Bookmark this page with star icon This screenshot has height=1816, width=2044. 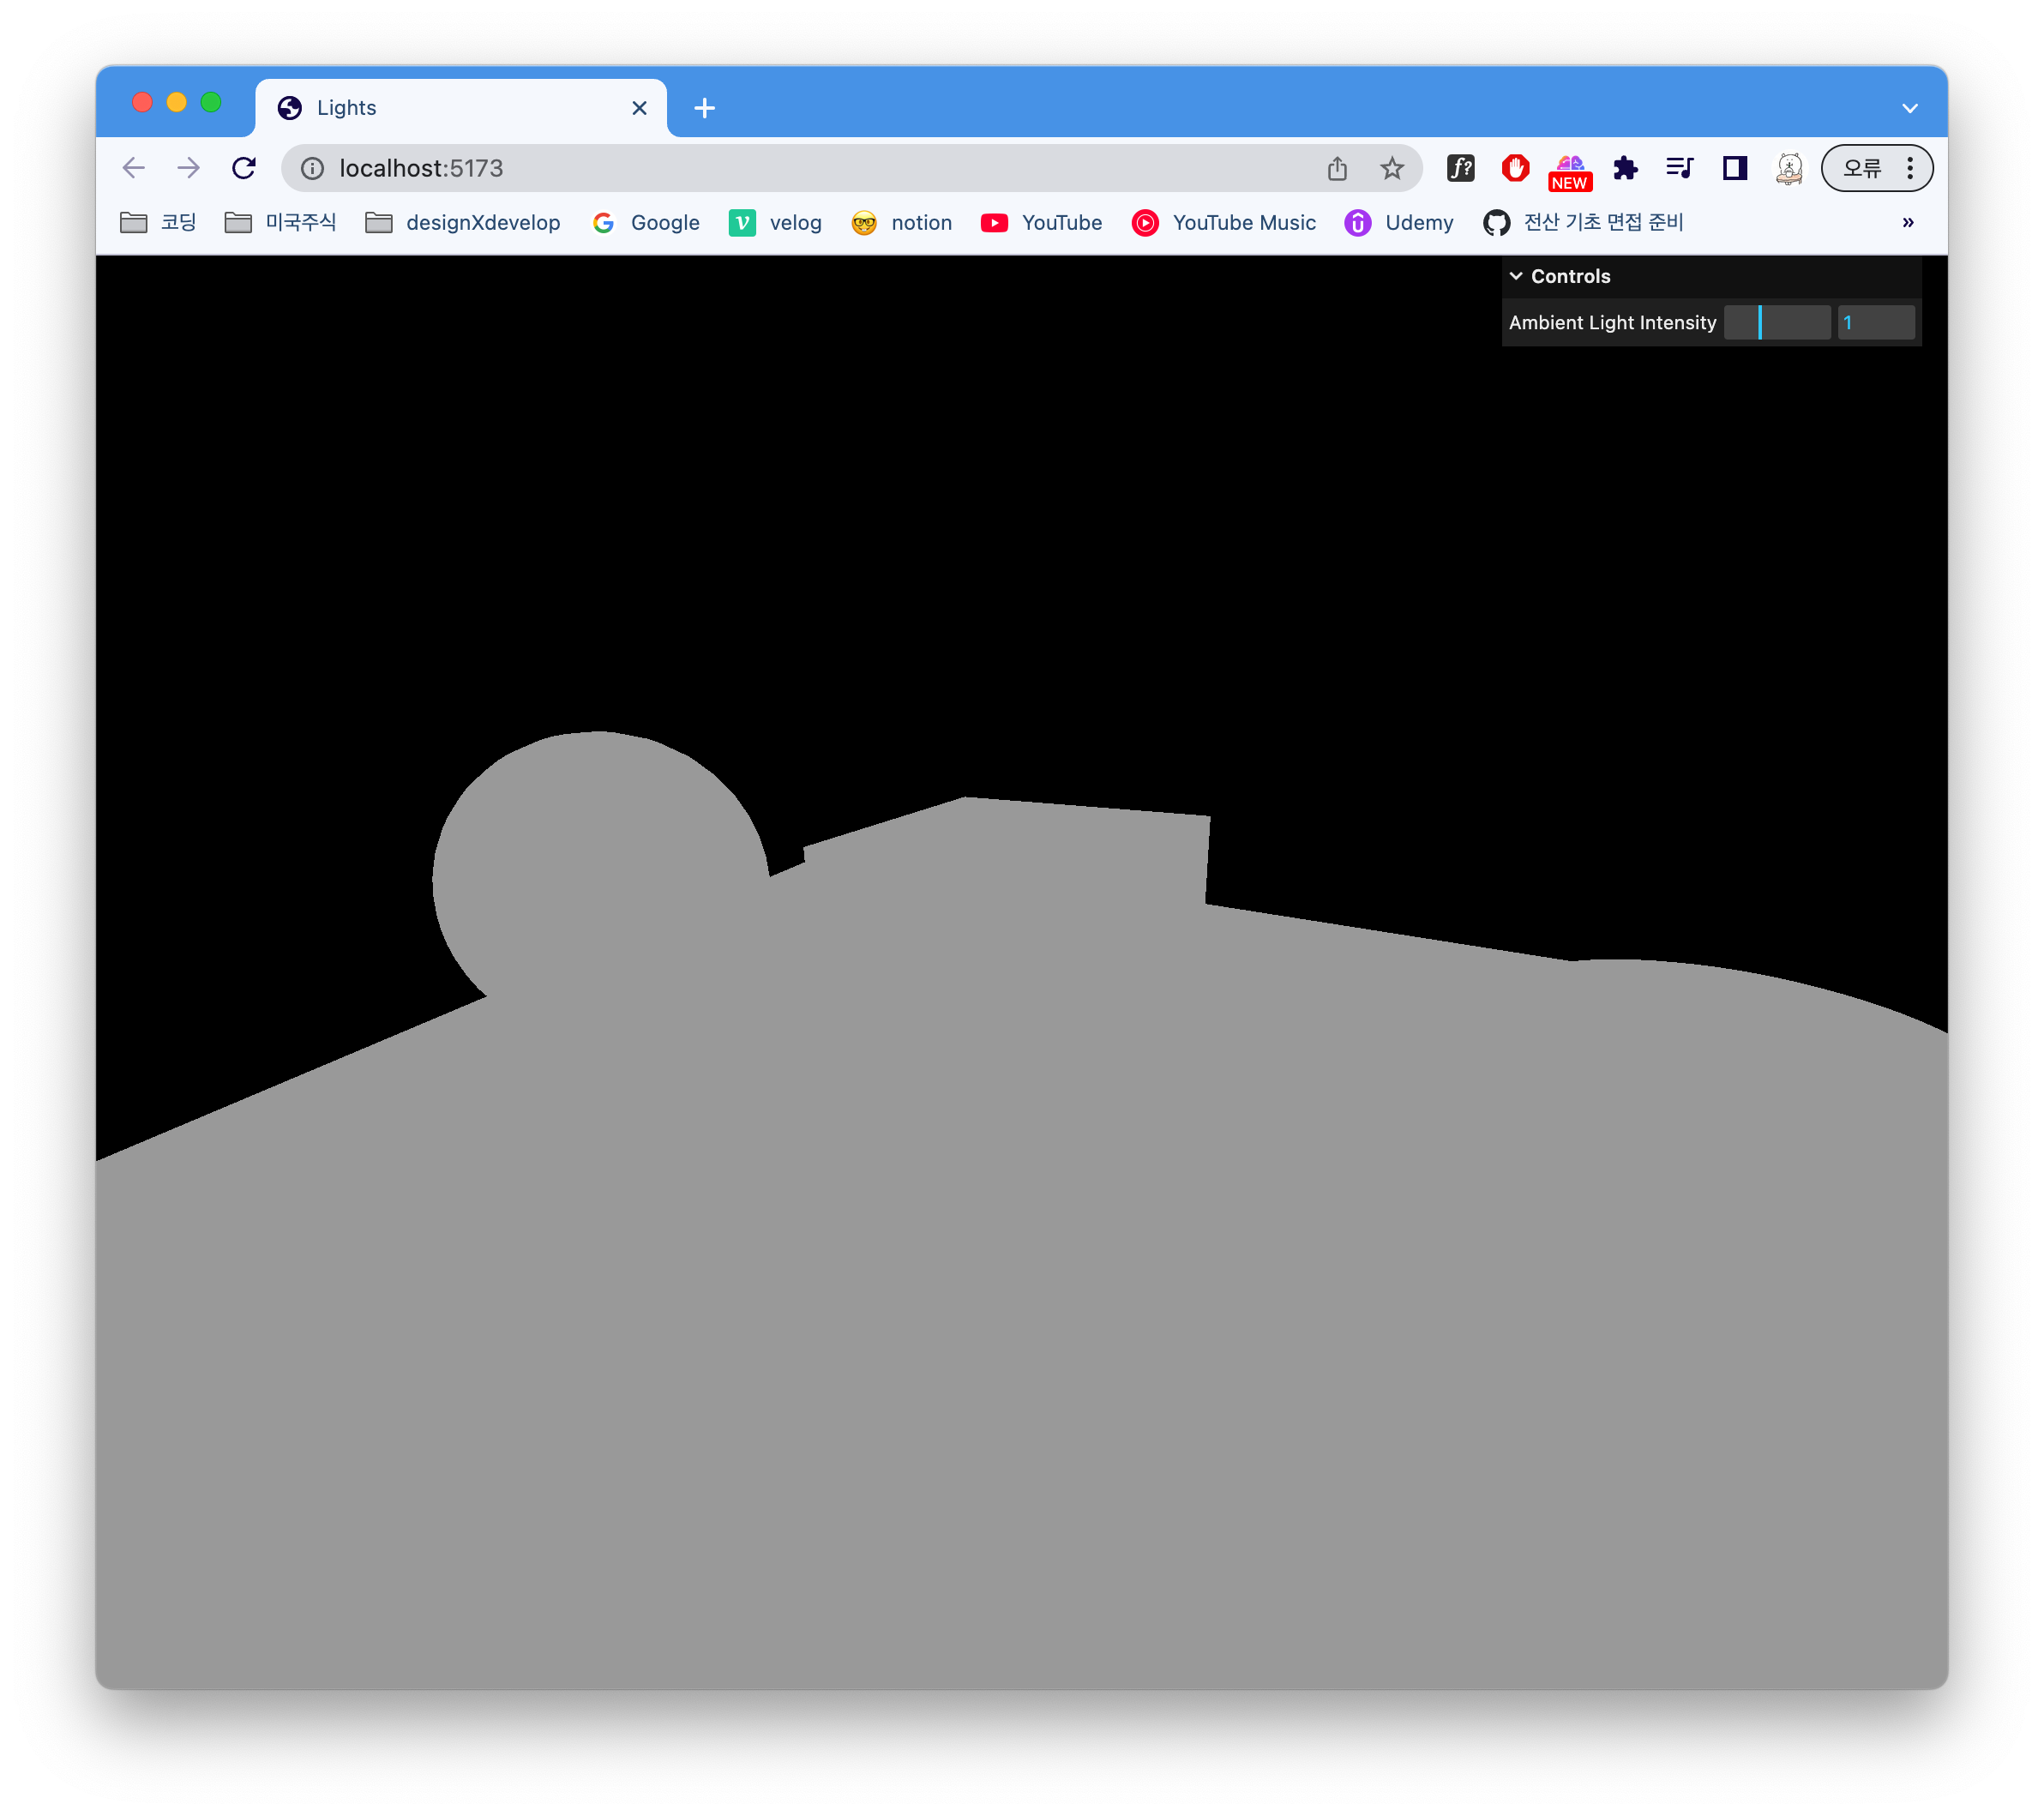[x=1391, y=168]
